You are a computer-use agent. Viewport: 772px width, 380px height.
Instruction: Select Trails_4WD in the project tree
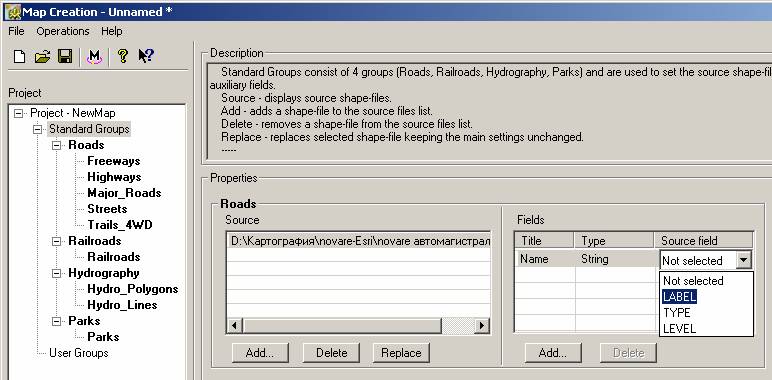click(x=120, y=225)
